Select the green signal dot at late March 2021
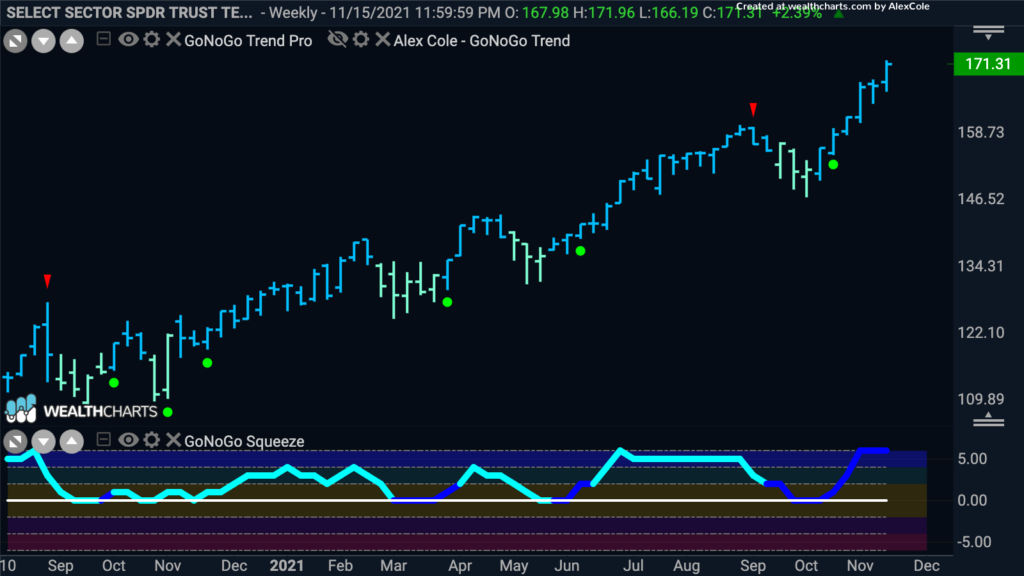 point(447,302)
